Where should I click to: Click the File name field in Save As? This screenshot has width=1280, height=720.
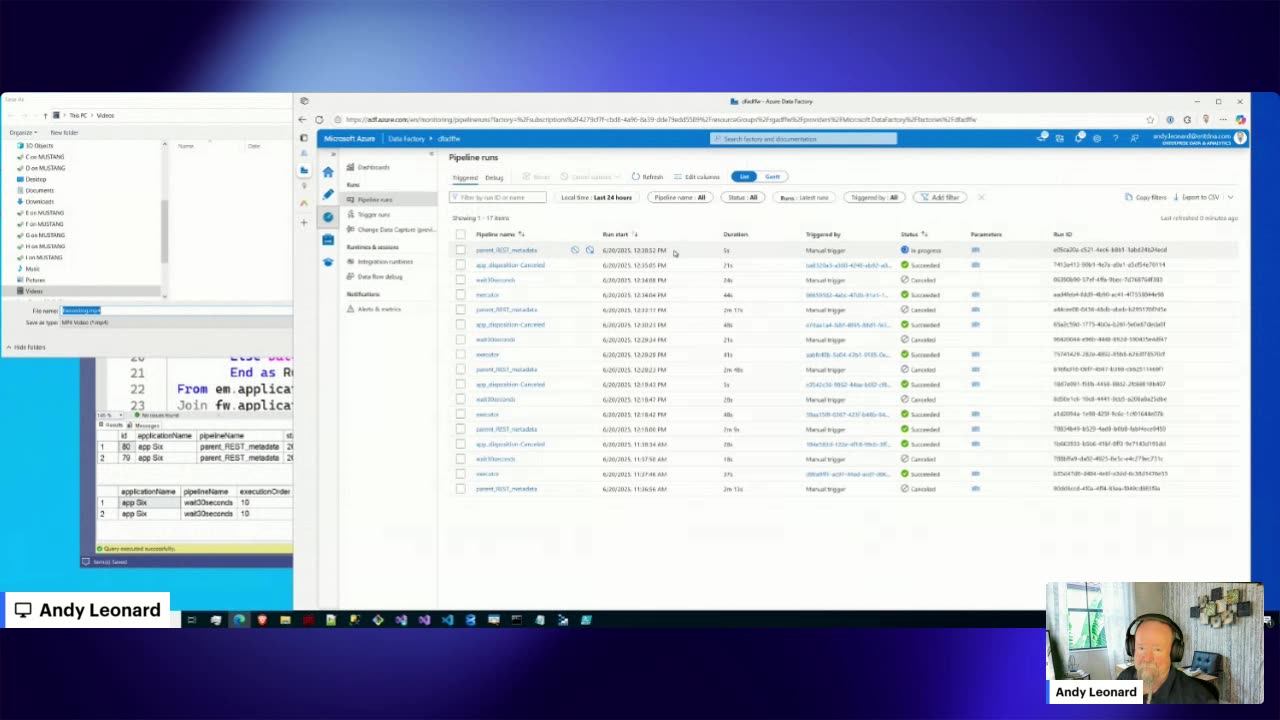tap(176, 311)
